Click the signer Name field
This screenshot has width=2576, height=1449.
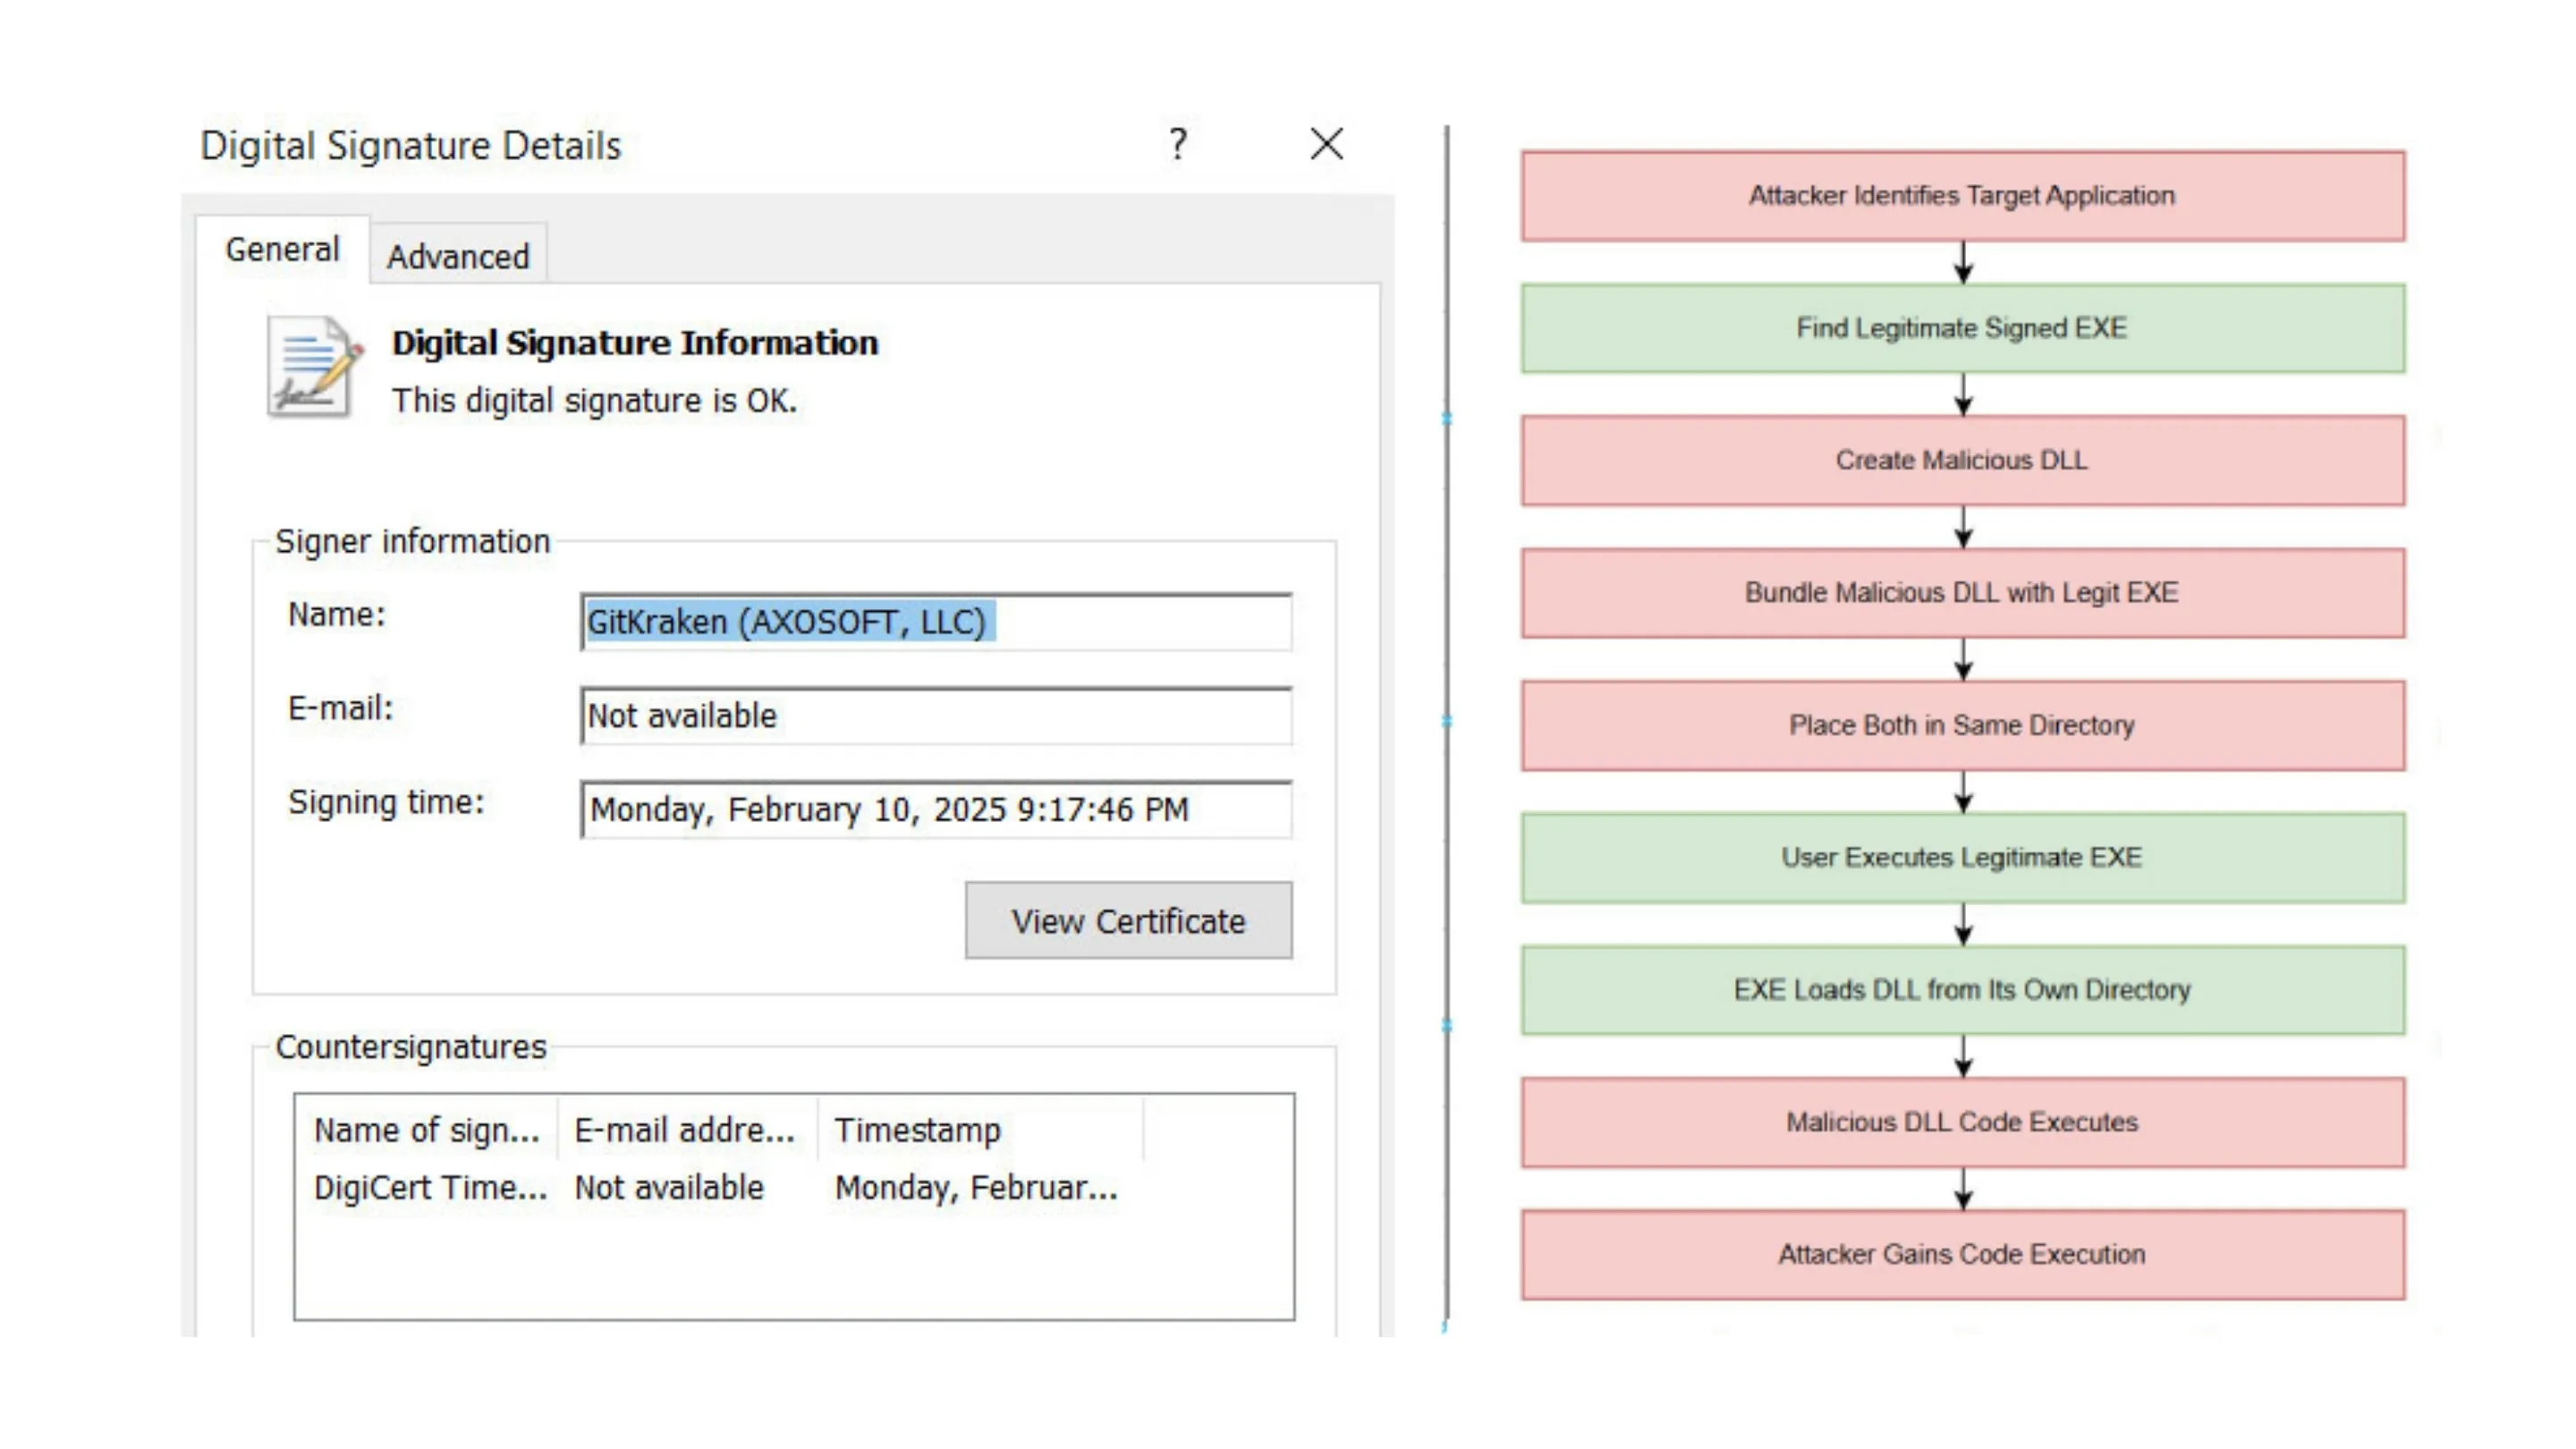click(x=935, y=622)
